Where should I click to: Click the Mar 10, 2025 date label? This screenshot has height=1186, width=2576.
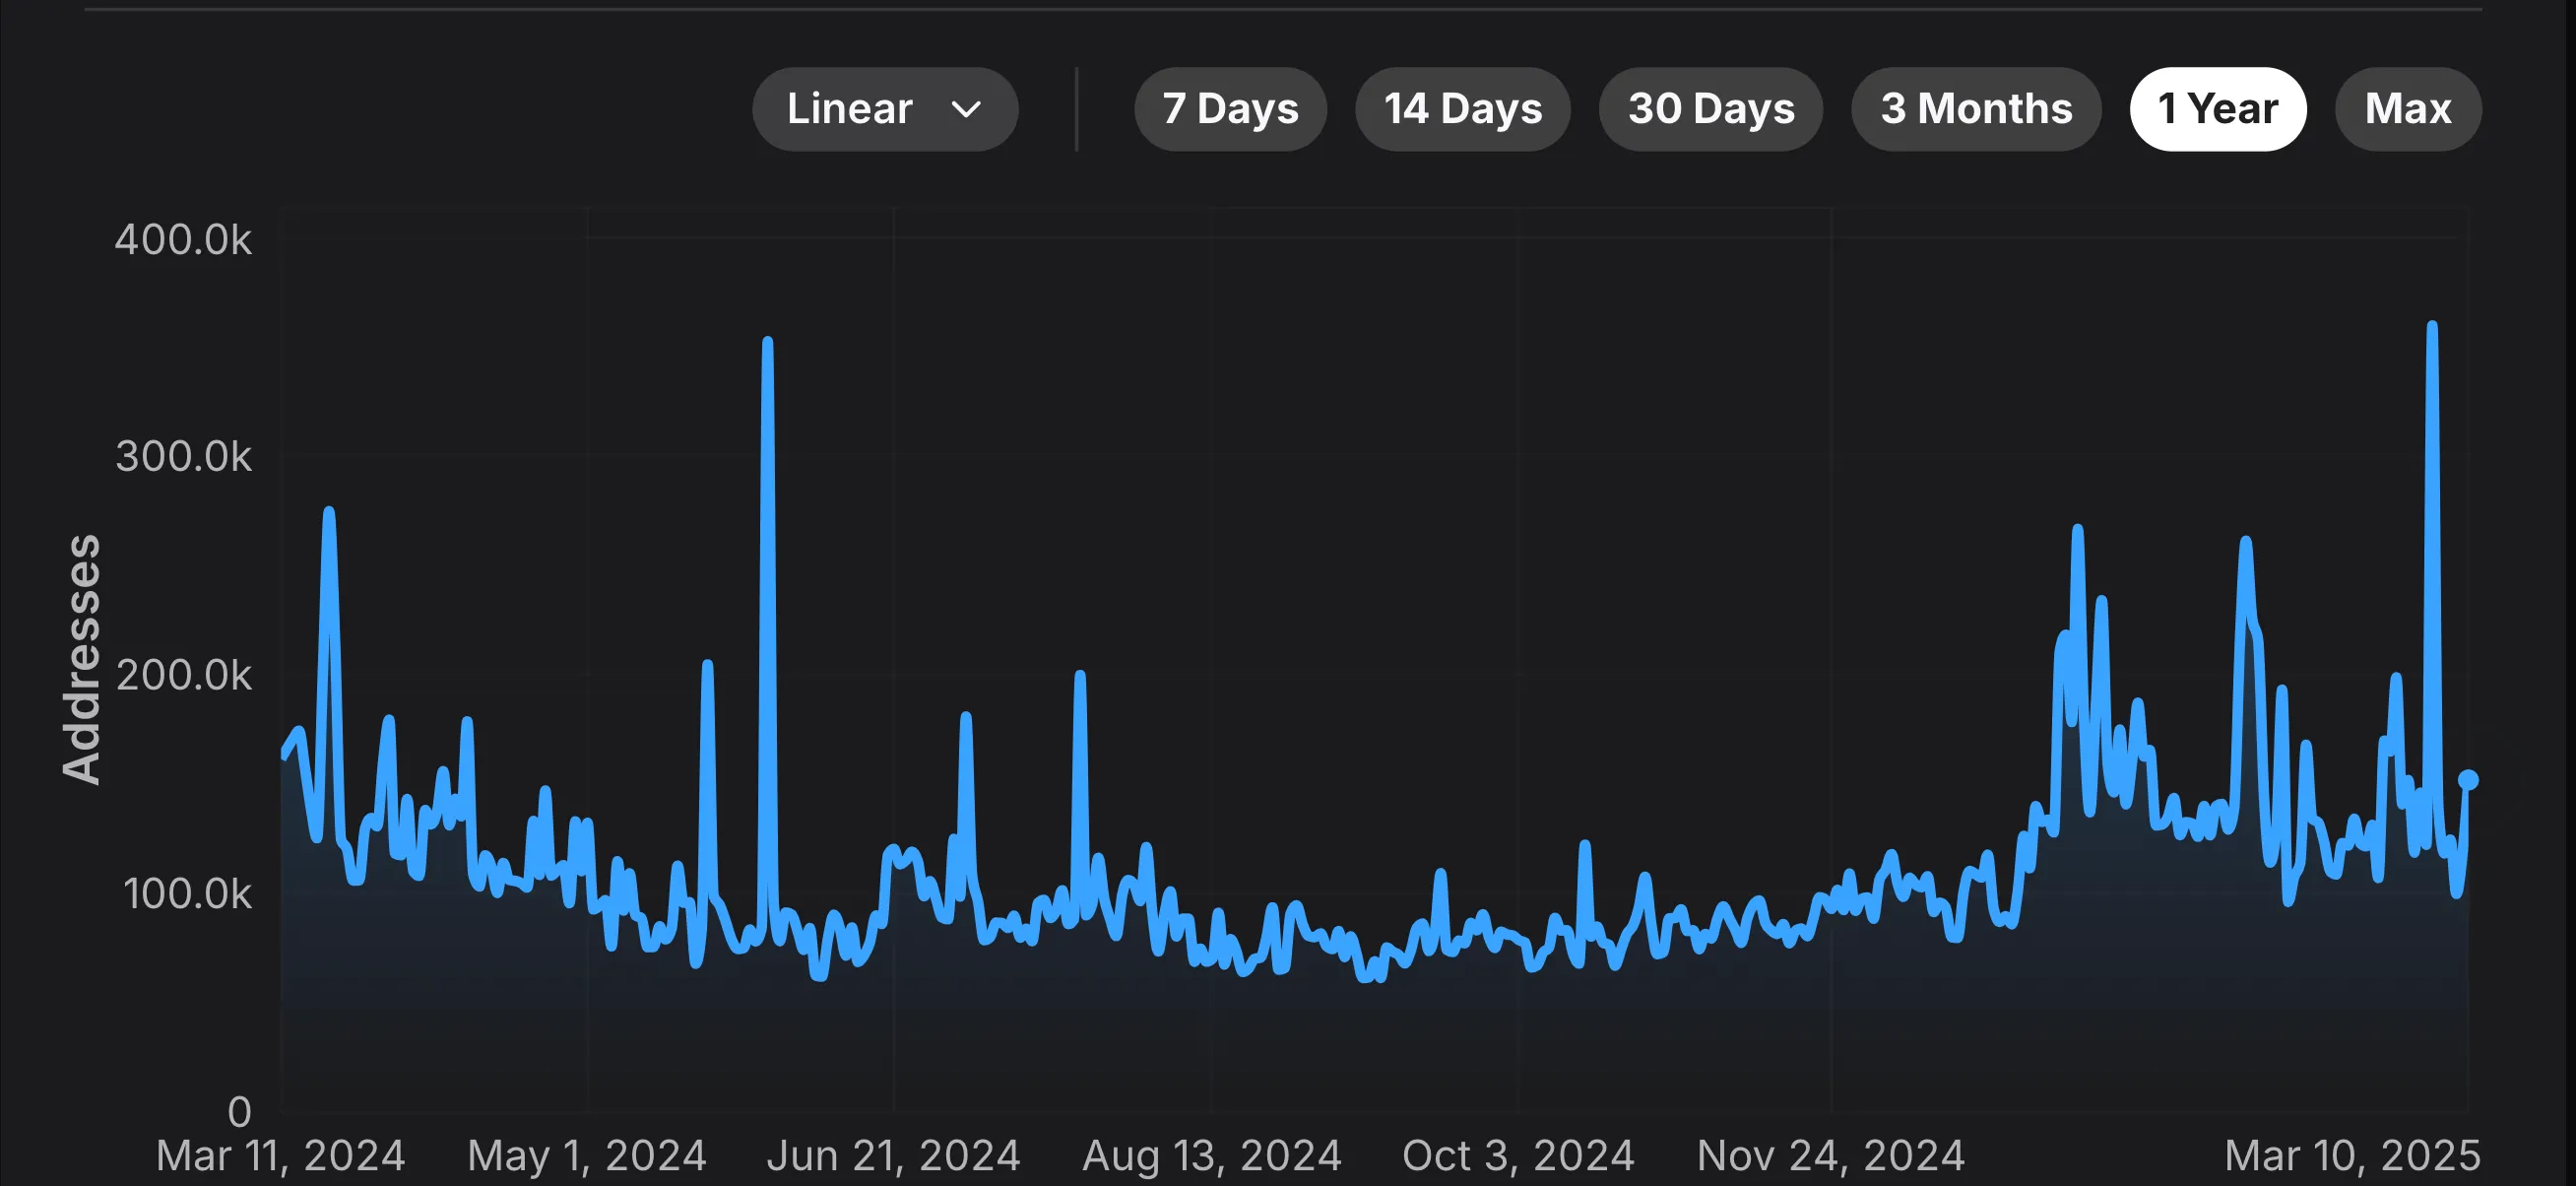[x=2352, y=1156]
